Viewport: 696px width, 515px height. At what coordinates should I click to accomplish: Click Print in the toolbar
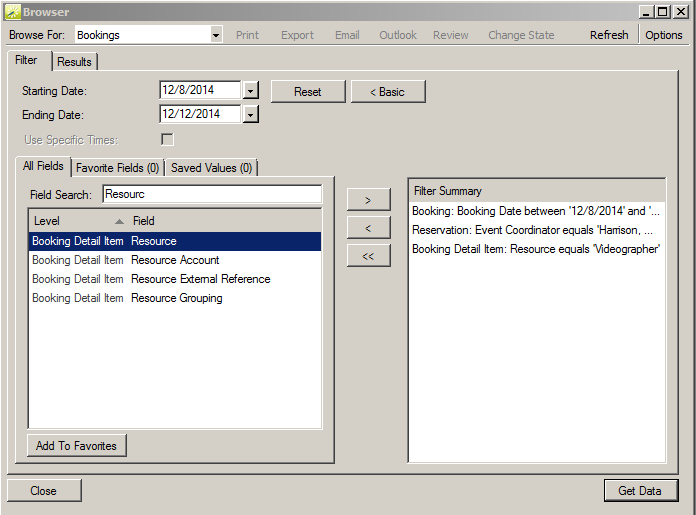(x=247, y=35)
